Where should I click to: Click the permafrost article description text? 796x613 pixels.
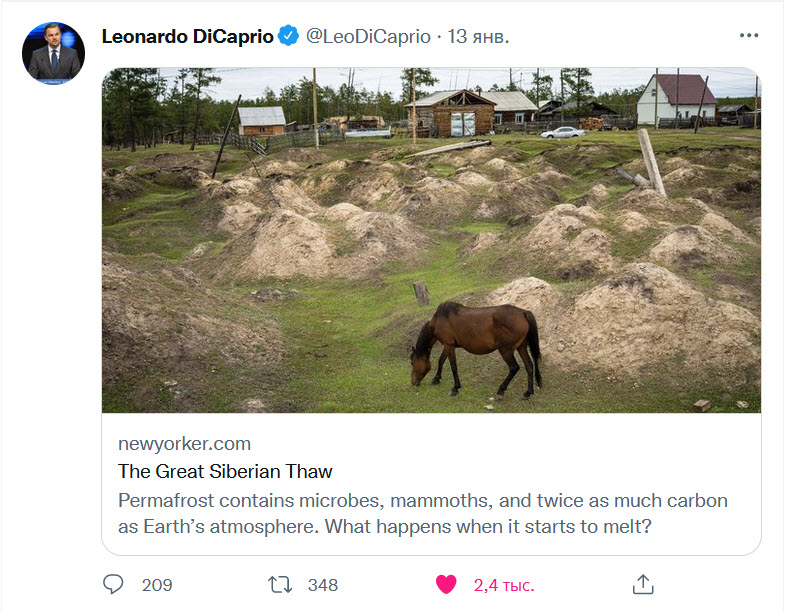point(422,512)
